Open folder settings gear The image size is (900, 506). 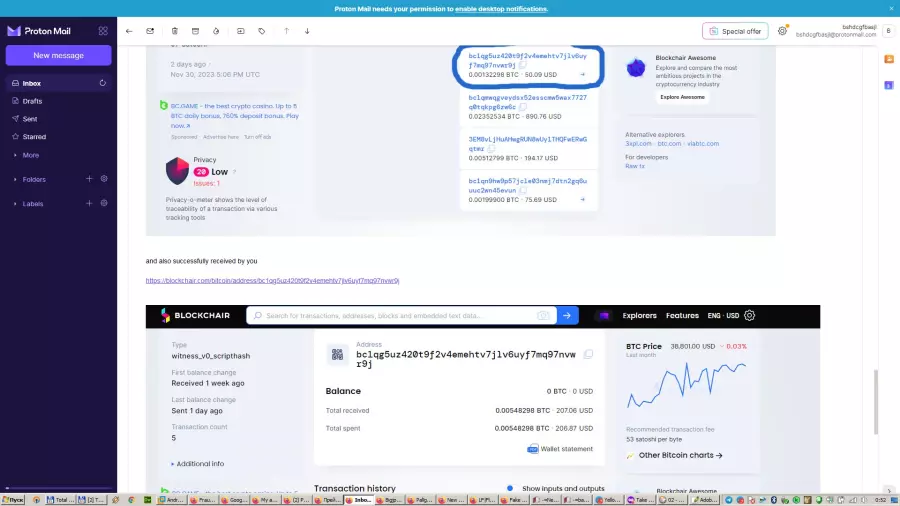(x=104, y=179)
